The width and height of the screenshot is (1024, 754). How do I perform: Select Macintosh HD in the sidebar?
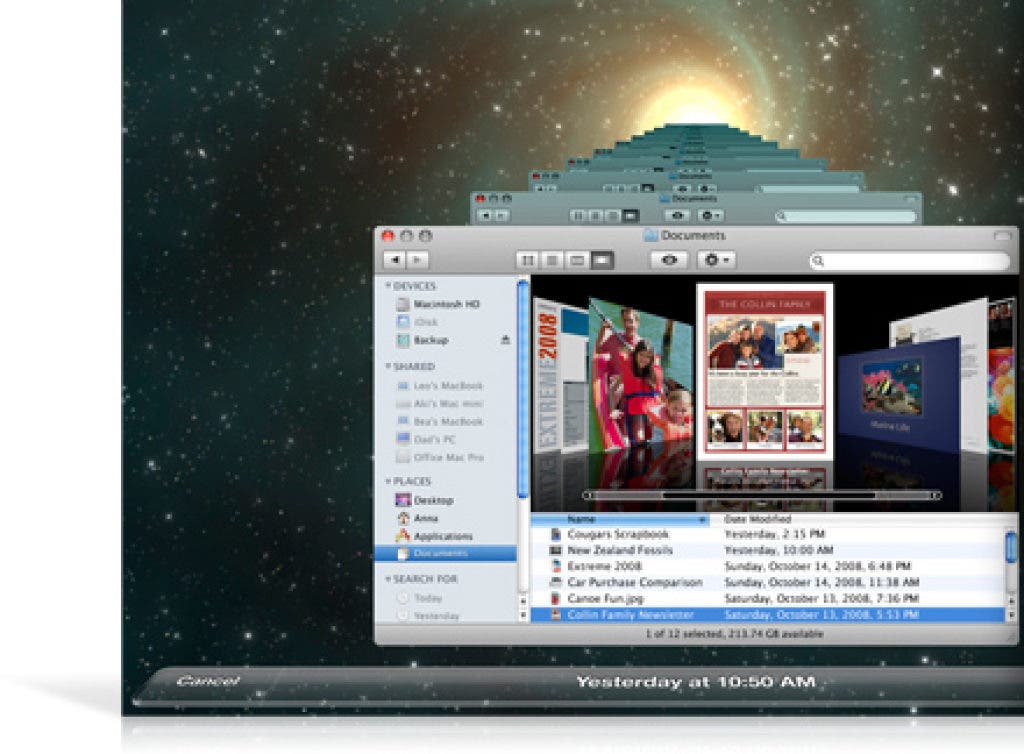446,304
